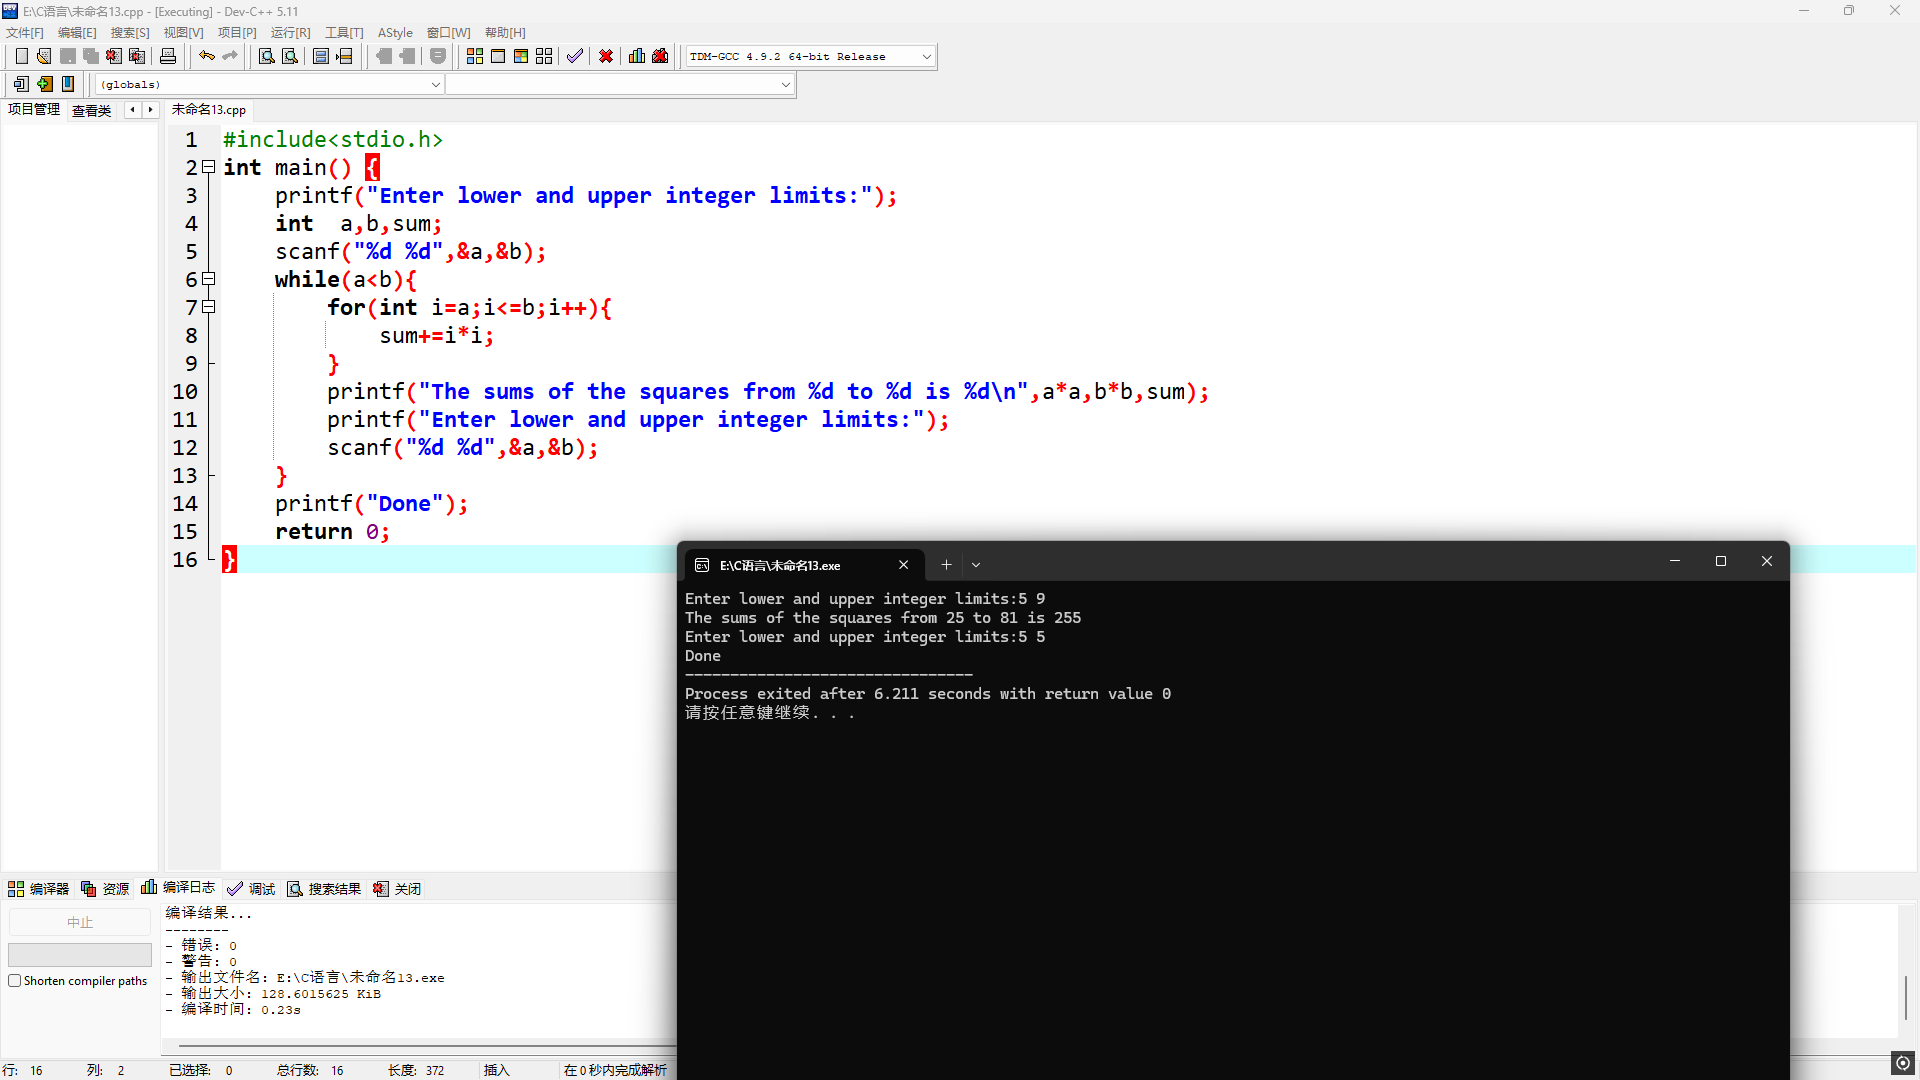Viewport: 1920px width, 1080px height.
Task: Click the Print icon in toolbar
Action: coord(168,56)
